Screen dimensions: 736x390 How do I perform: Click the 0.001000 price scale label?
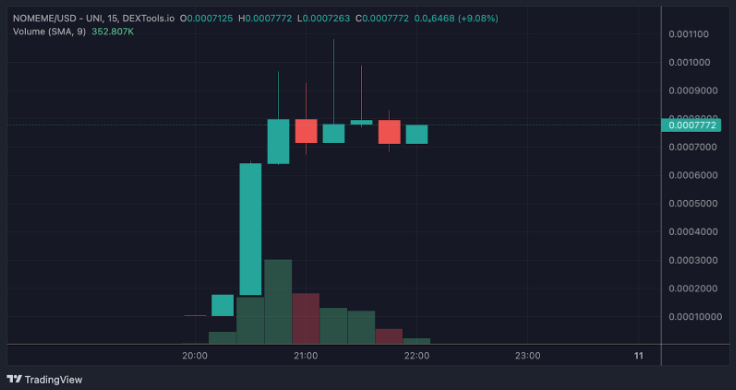tap(690, 62)
